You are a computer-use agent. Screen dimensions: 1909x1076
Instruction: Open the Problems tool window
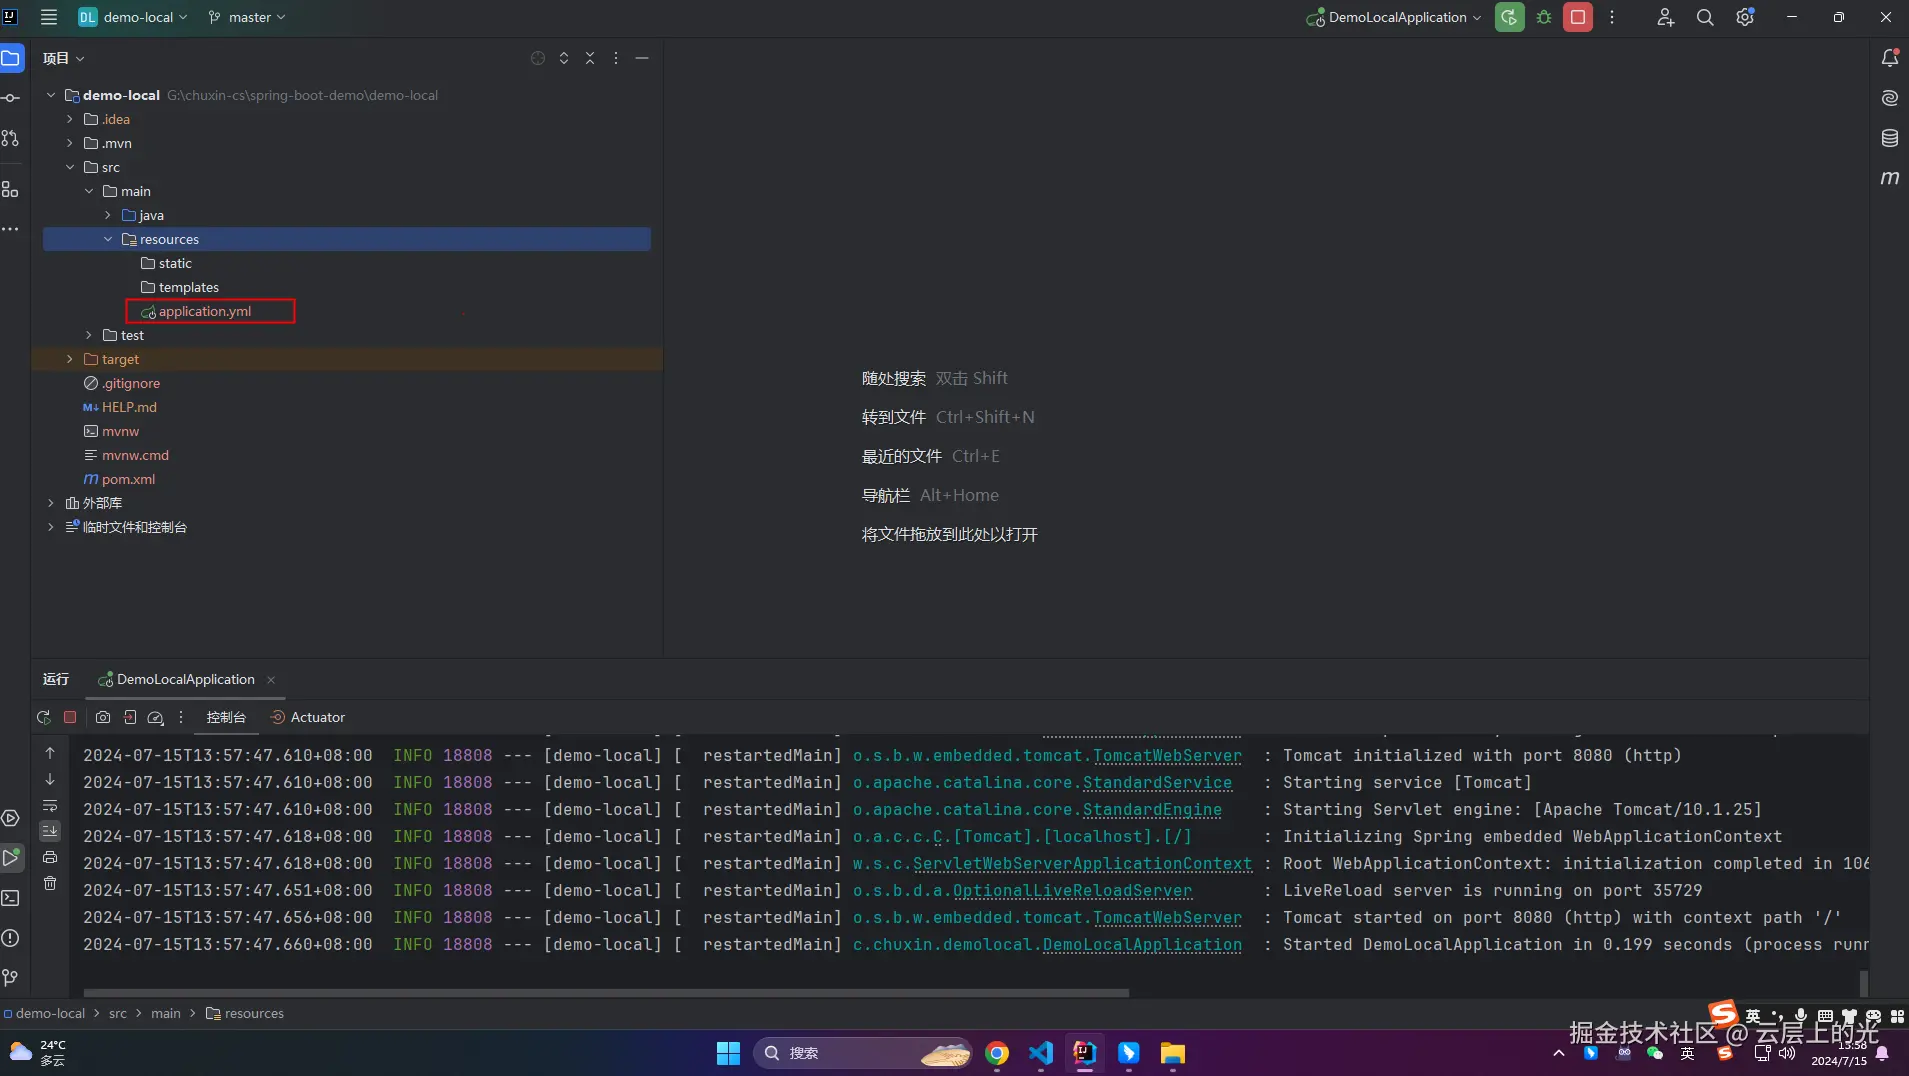[x=11, y=938]
